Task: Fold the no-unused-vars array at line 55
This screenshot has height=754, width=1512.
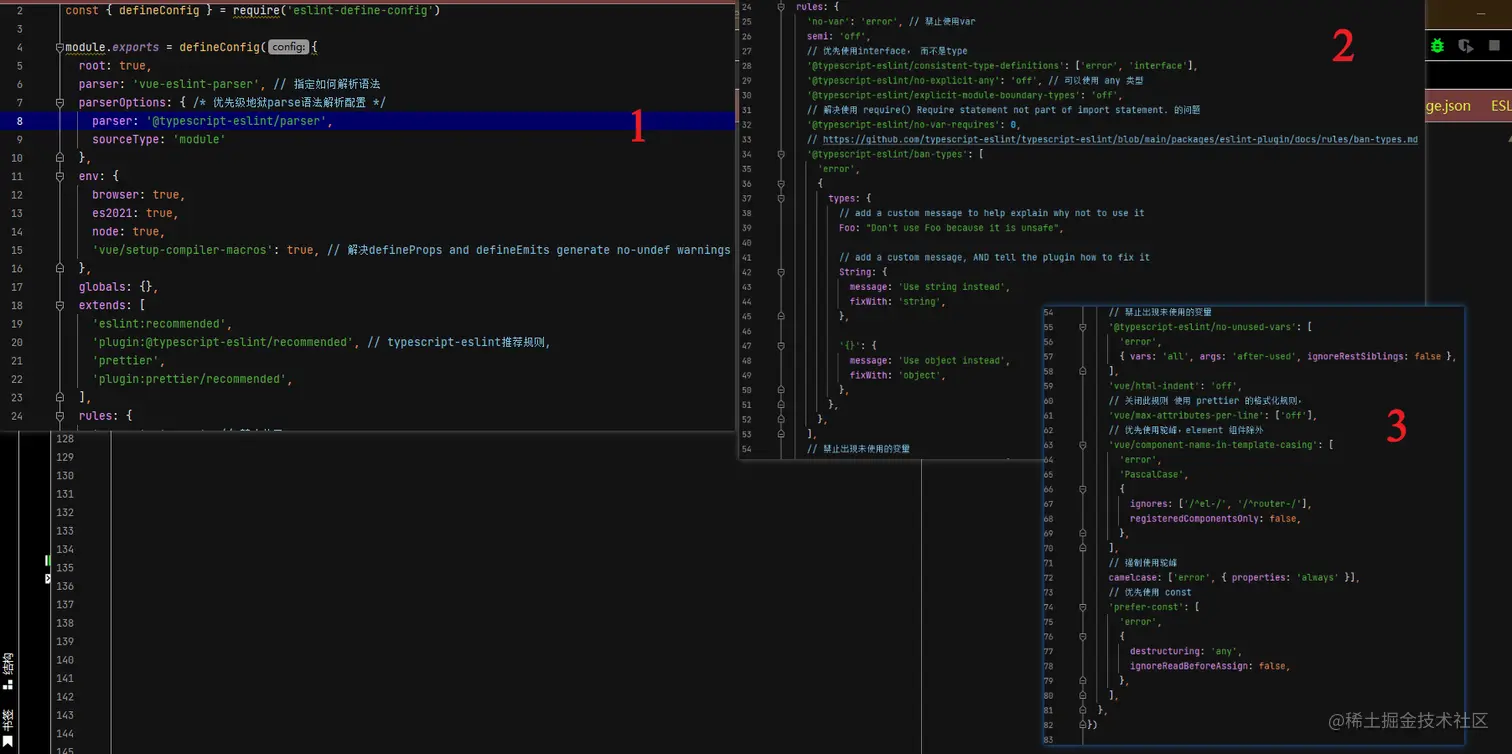Action: click(1083, 327)
